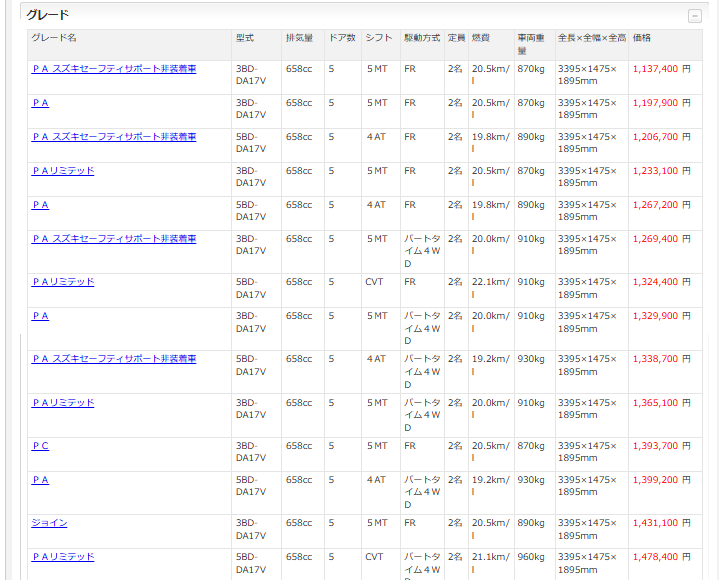Open the ＰＡ grade link priced 1,197,900 円

click(x=40, y=103)
